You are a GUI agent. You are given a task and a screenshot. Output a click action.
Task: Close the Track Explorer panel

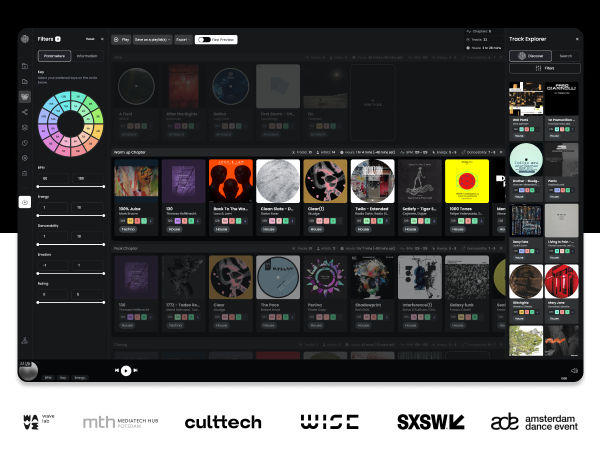coord(577,39)
